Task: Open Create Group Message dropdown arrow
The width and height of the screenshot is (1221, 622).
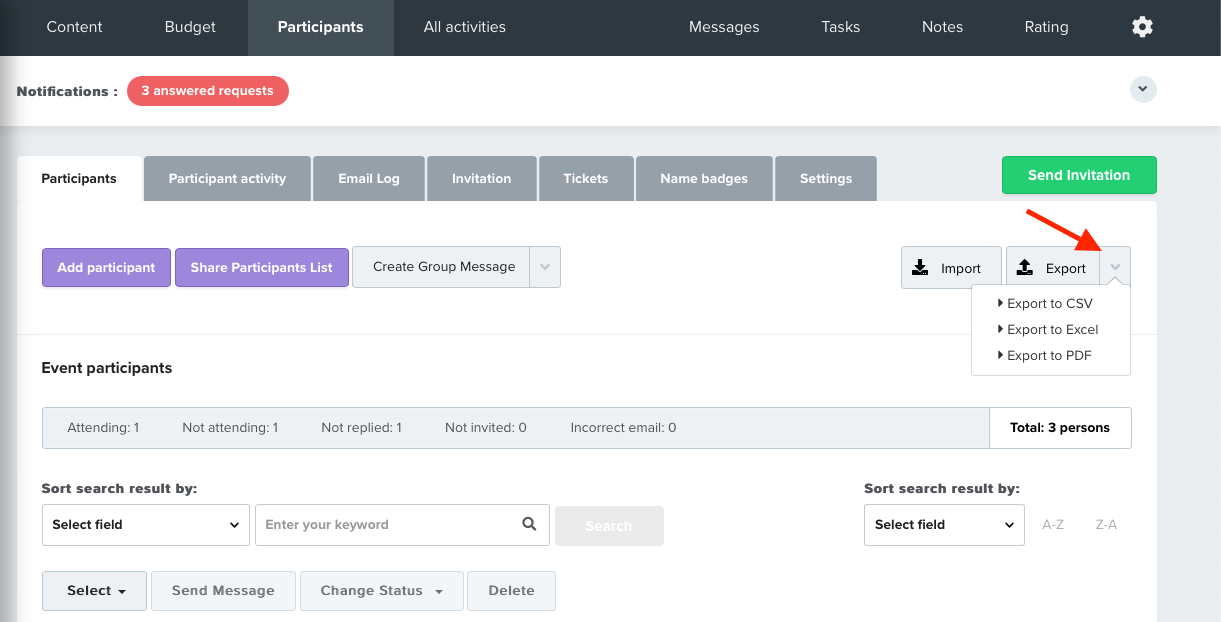Action: click(x=545, y=267)
